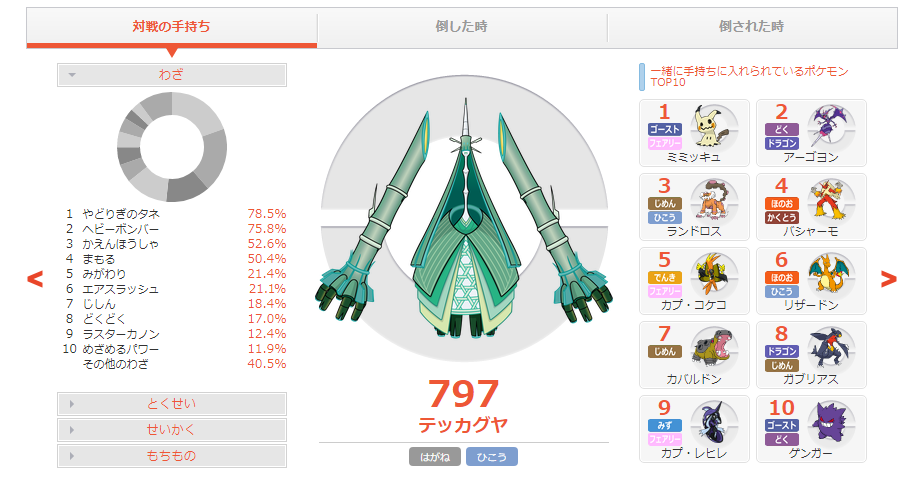Expand the とくせい ability section
Viewport: 924px width, 495px height.
tap(171, 404)
